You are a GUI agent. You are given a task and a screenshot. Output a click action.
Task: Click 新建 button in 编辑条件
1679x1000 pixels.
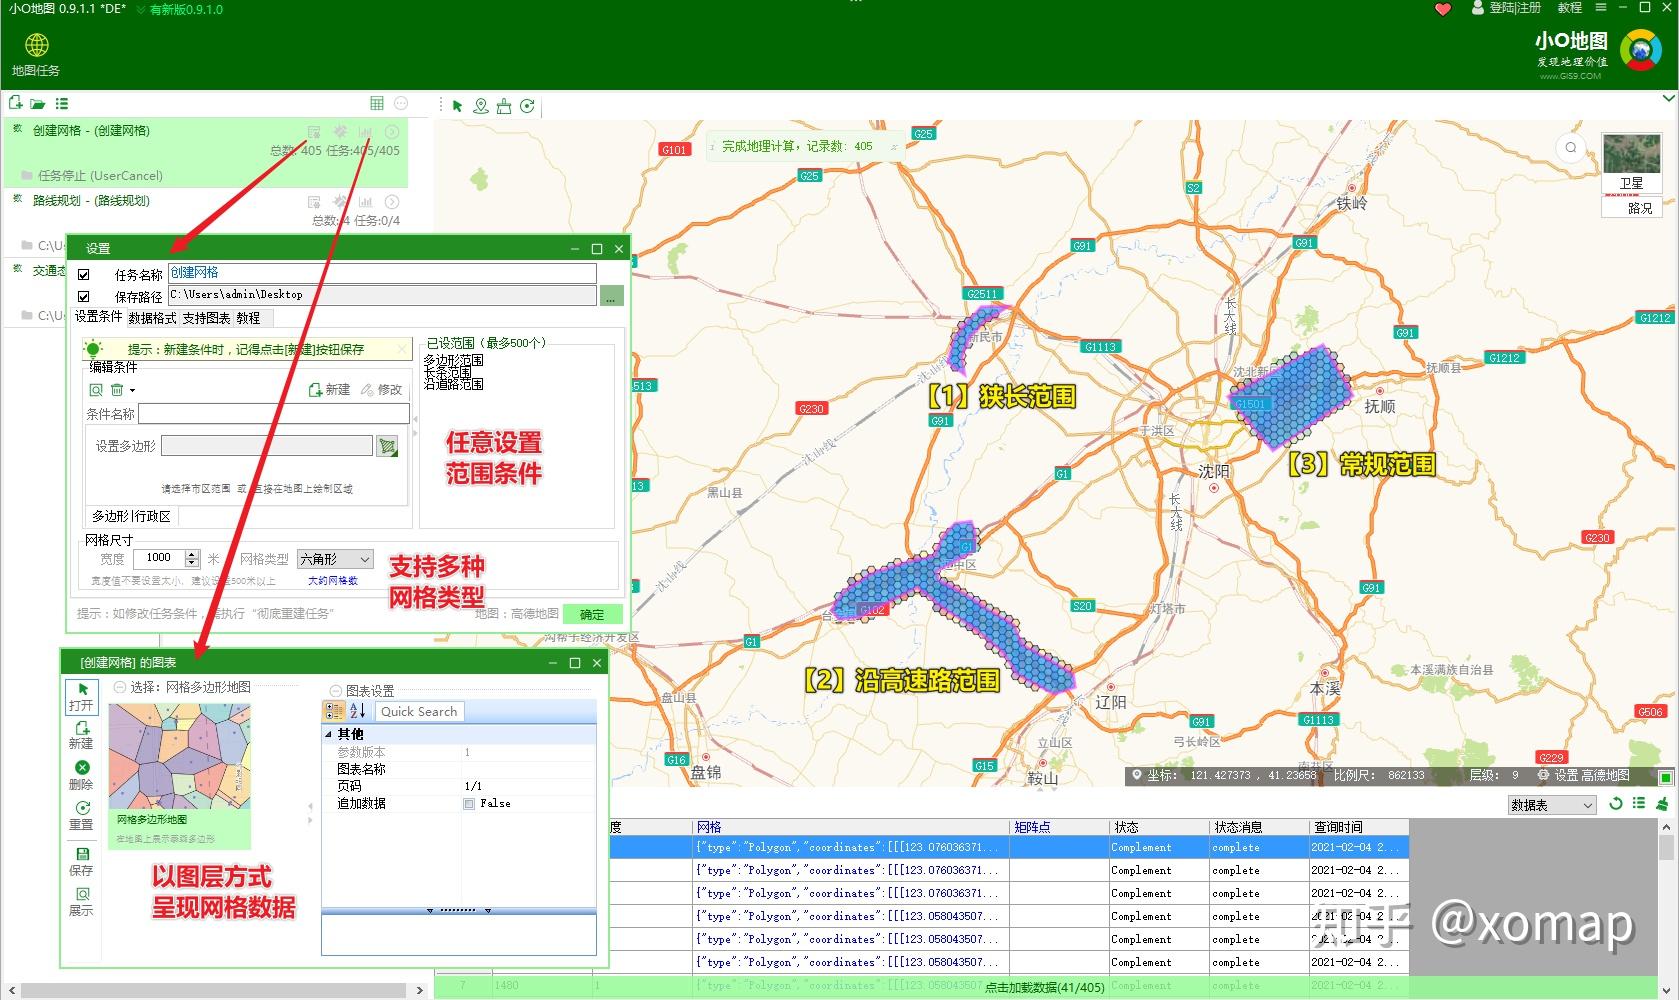point(330,390)
